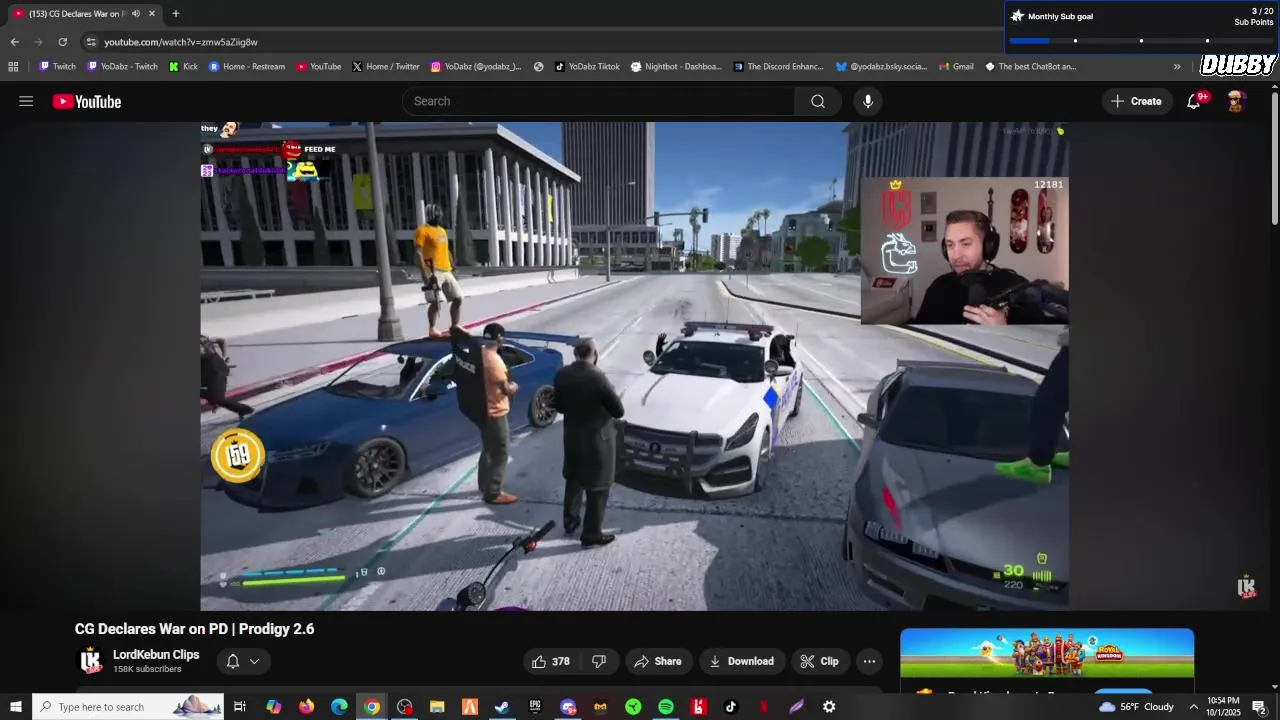The image size is (1280, 720).
Task: Open Steam from the taskbar
Action: [502, 707]
